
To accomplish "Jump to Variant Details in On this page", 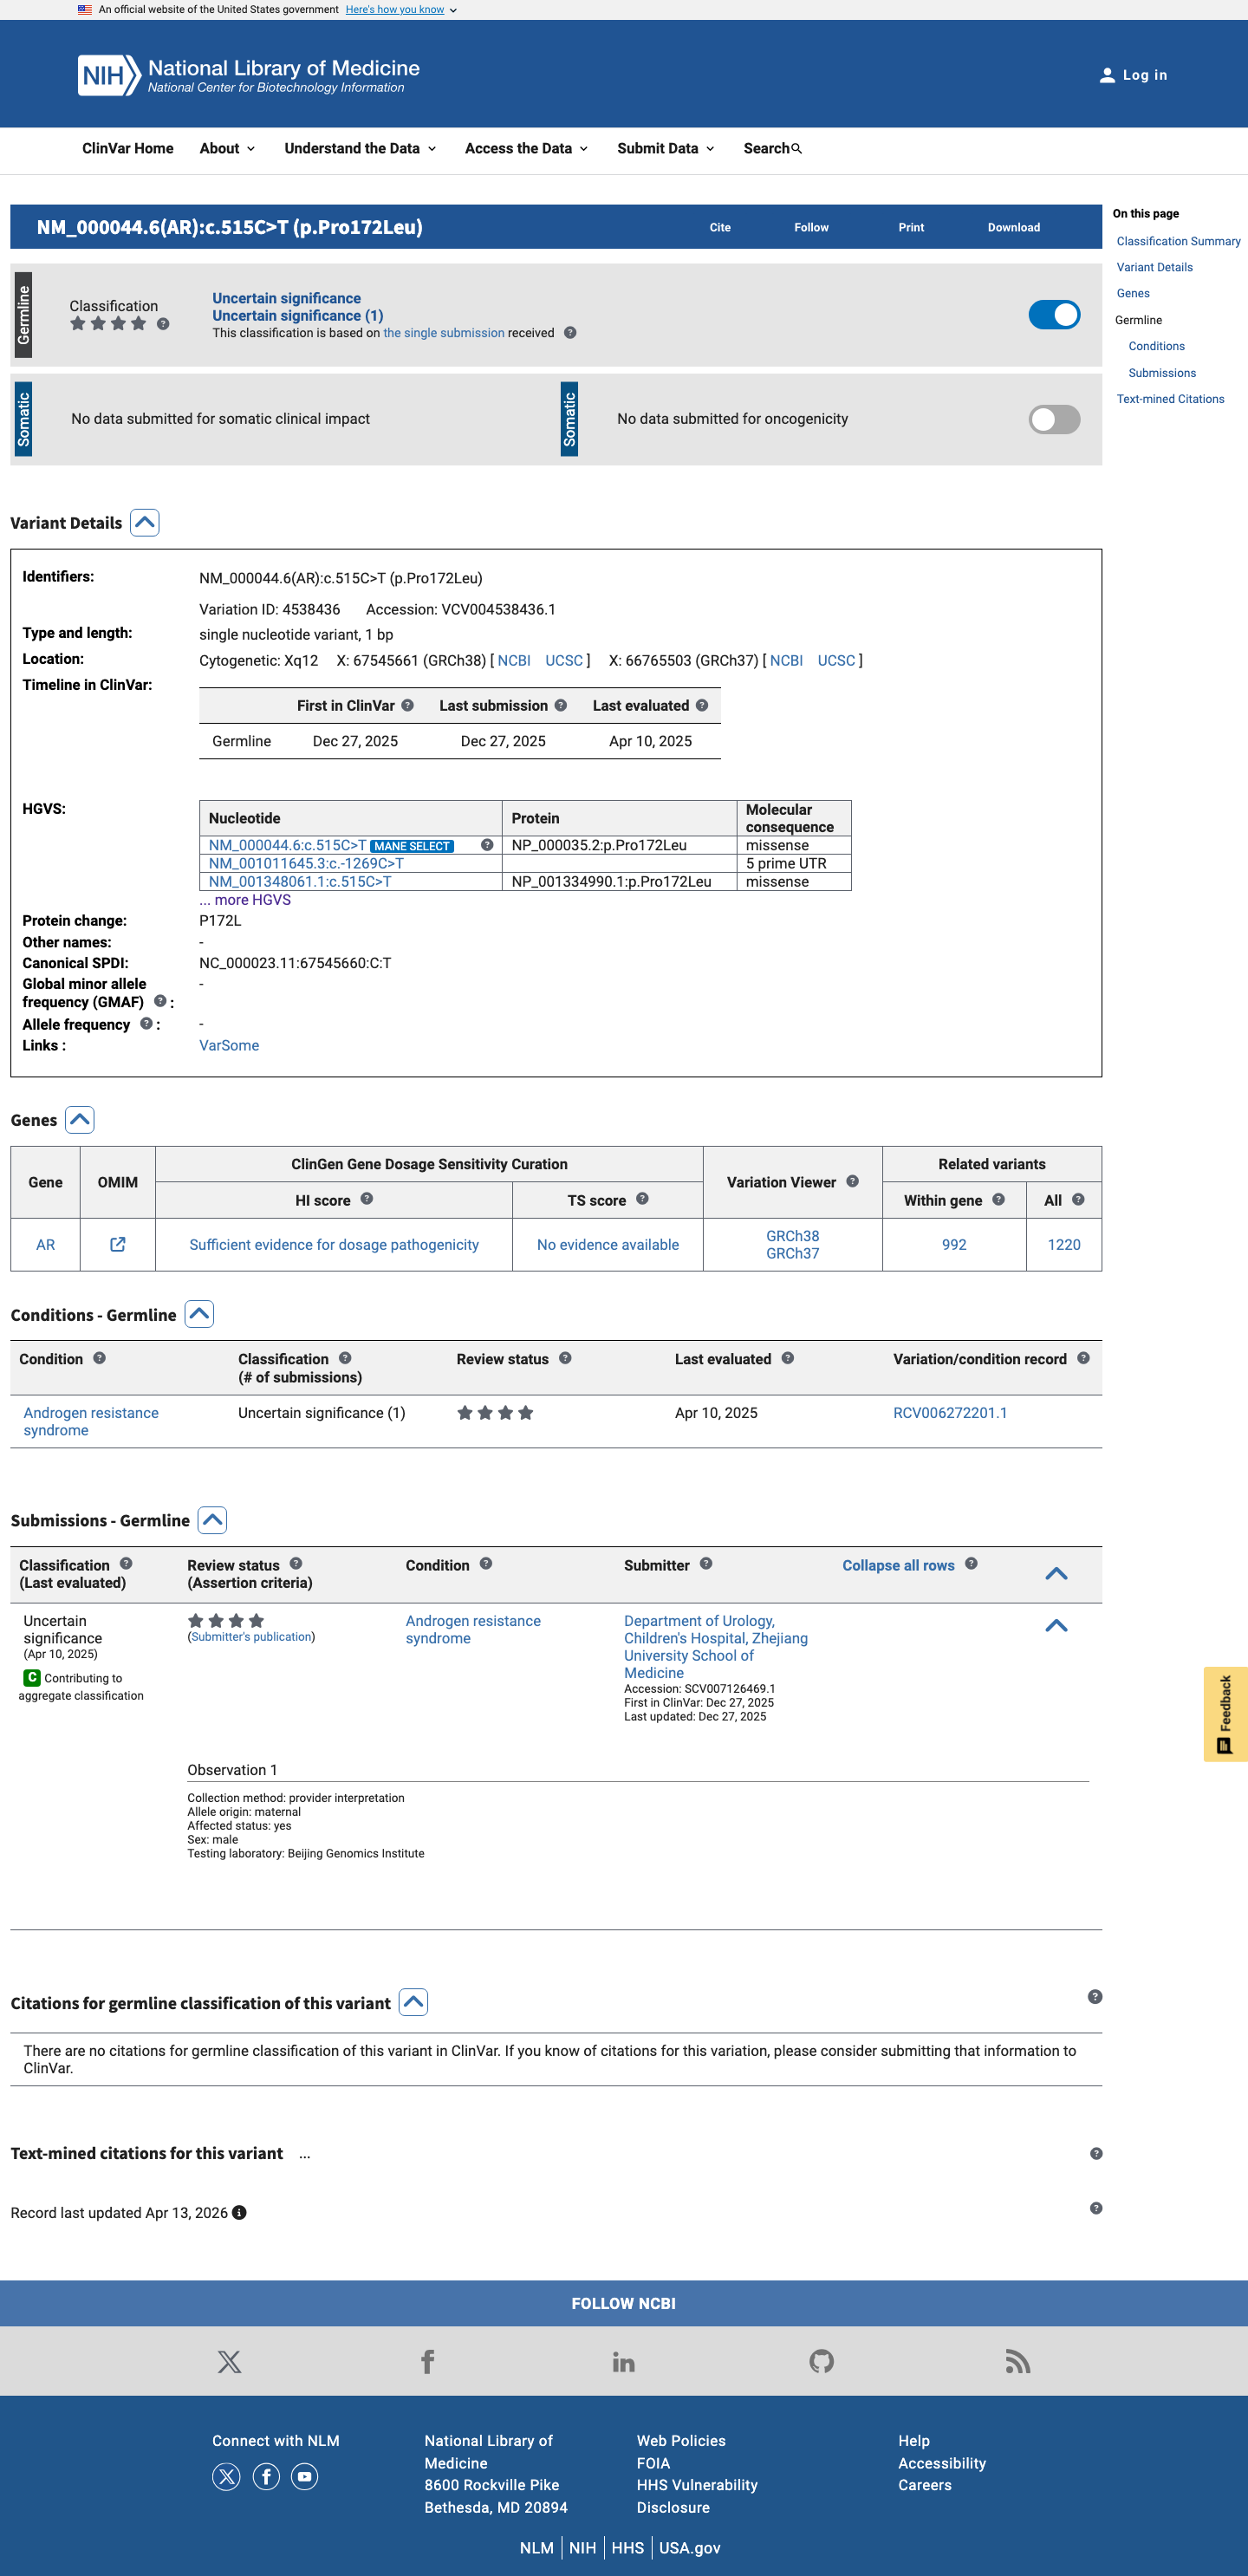I will (1154, 267).
